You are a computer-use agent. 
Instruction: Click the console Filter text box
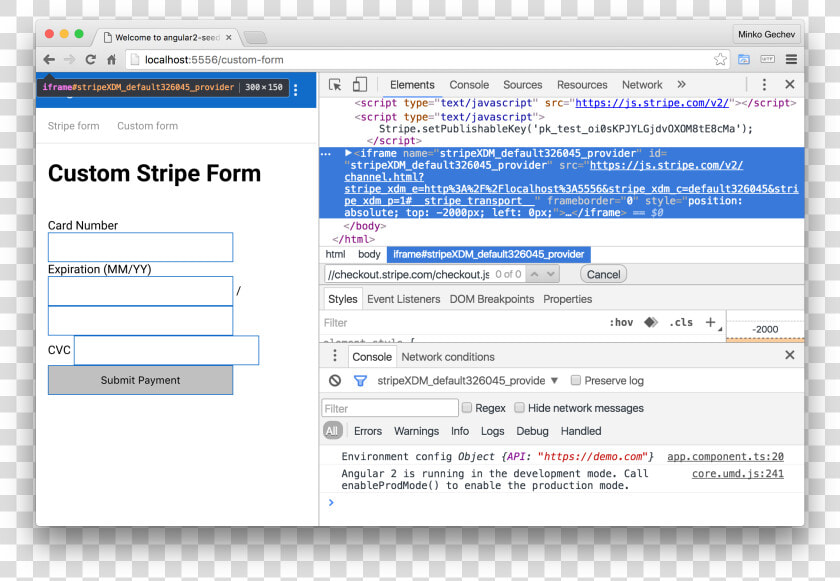pyautogui.click(x=389, y=408)
